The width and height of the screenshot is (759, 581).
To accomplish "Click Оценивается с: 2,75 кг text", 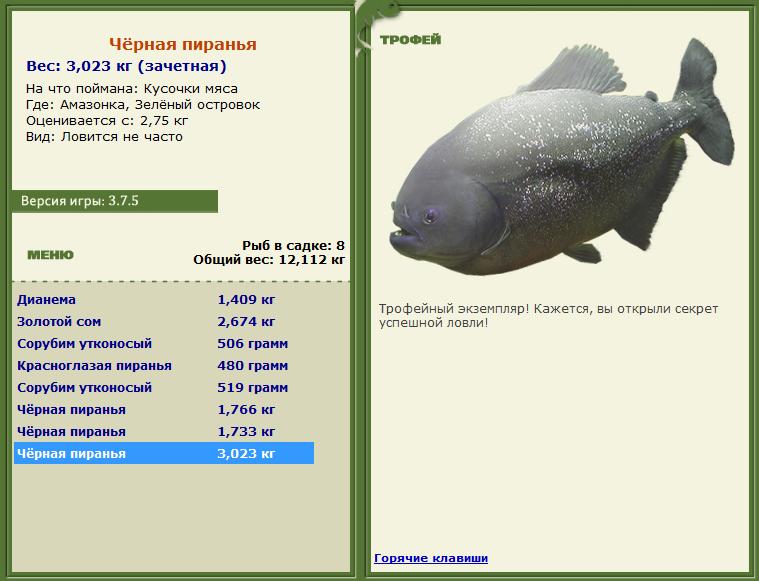I will [107, 121].
